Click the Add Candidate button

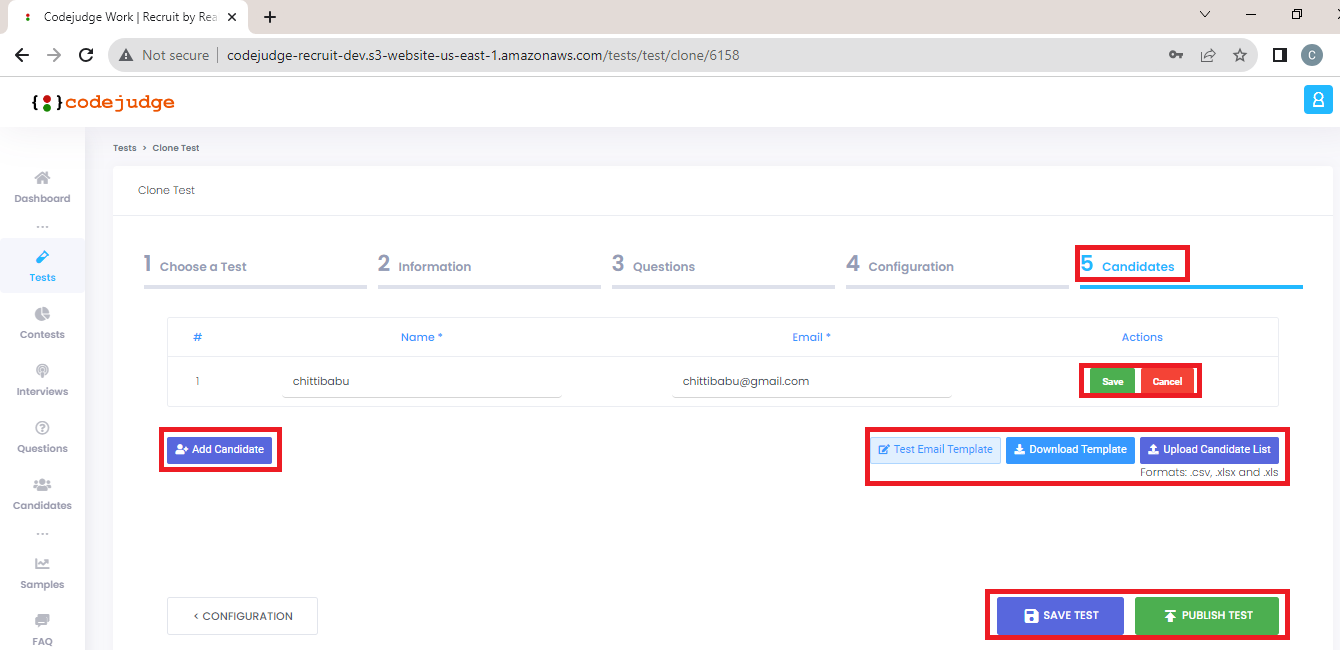coord(220,449)
